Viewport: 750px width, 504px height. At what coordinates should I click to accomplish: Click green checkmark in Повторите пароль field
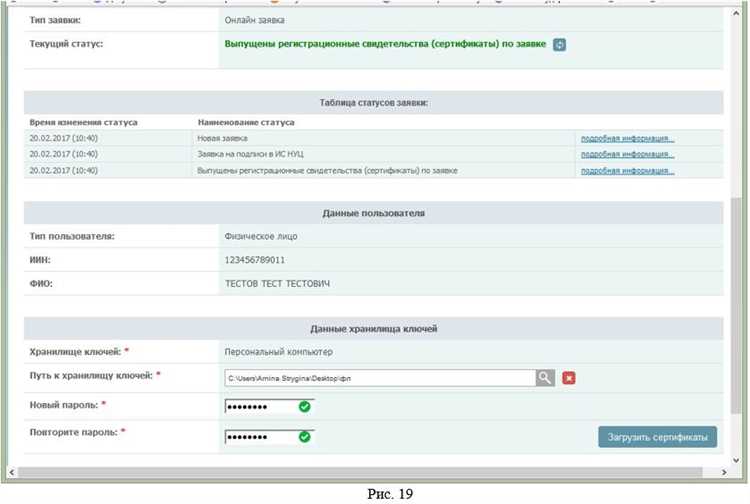[304, 437]
